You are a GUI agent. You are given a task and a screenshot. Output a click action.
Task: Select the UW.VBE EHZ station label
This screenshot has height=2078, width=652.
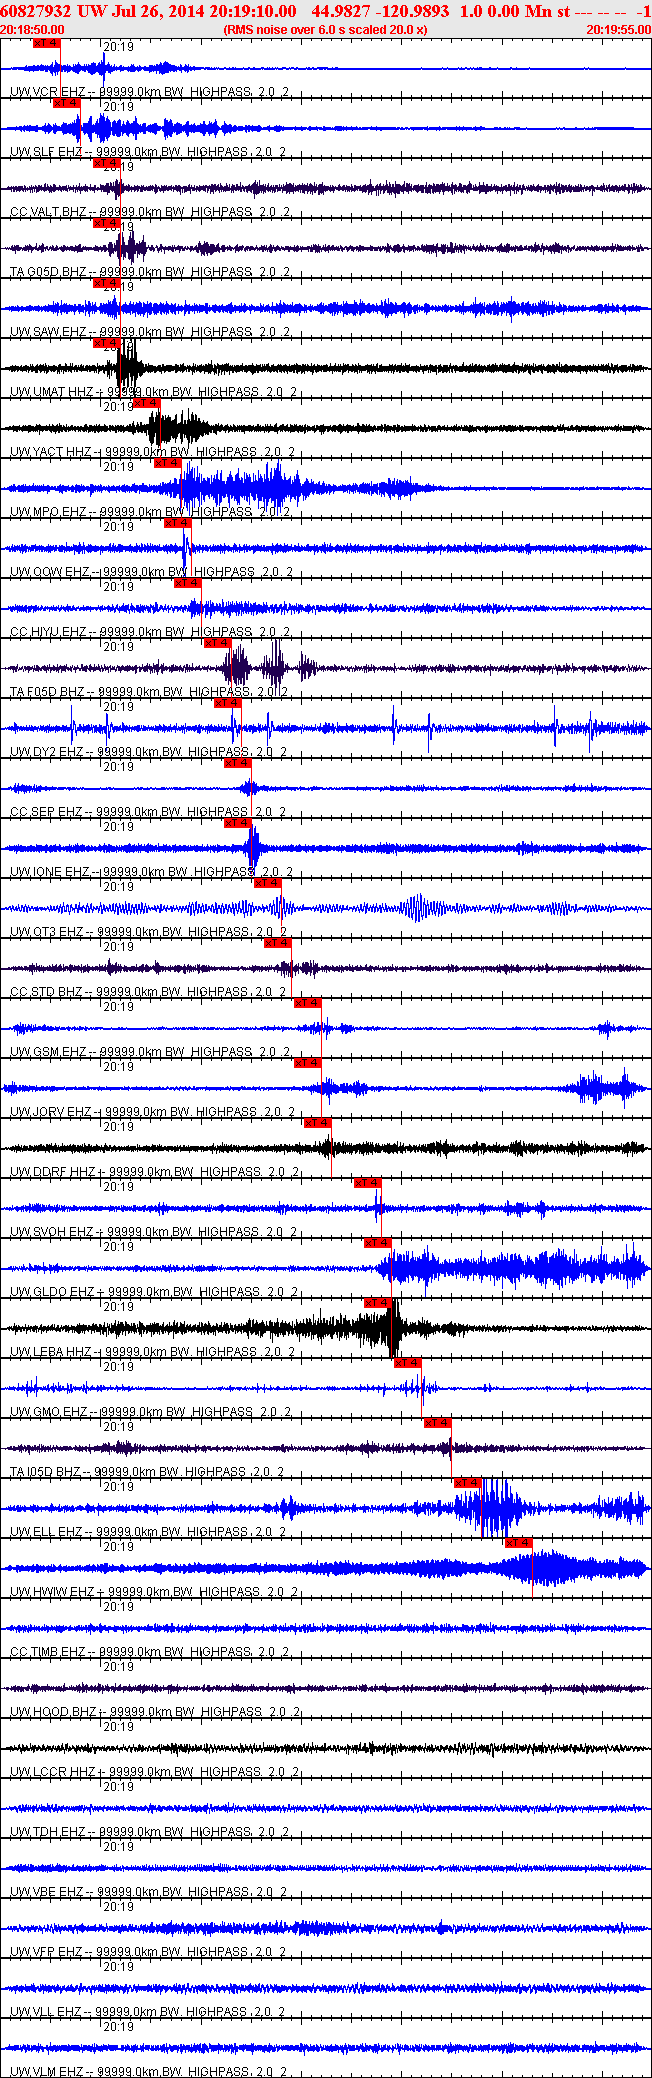point(47,1892)
